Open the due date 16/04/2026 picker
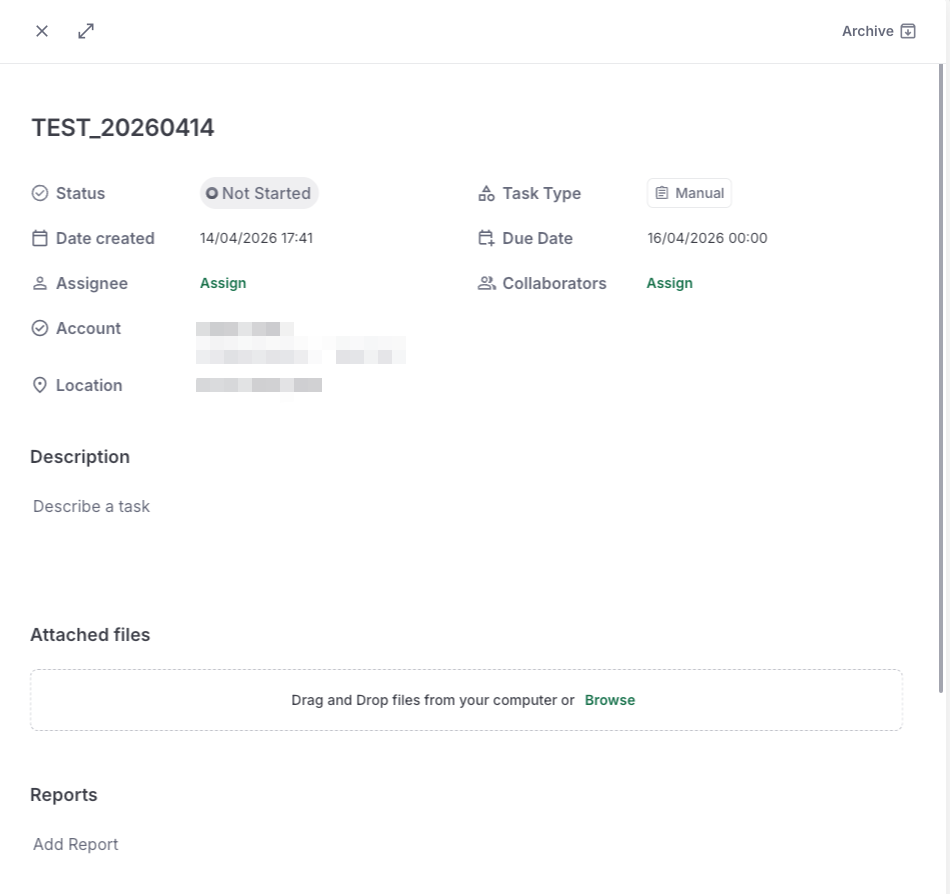 click(707, 238)
